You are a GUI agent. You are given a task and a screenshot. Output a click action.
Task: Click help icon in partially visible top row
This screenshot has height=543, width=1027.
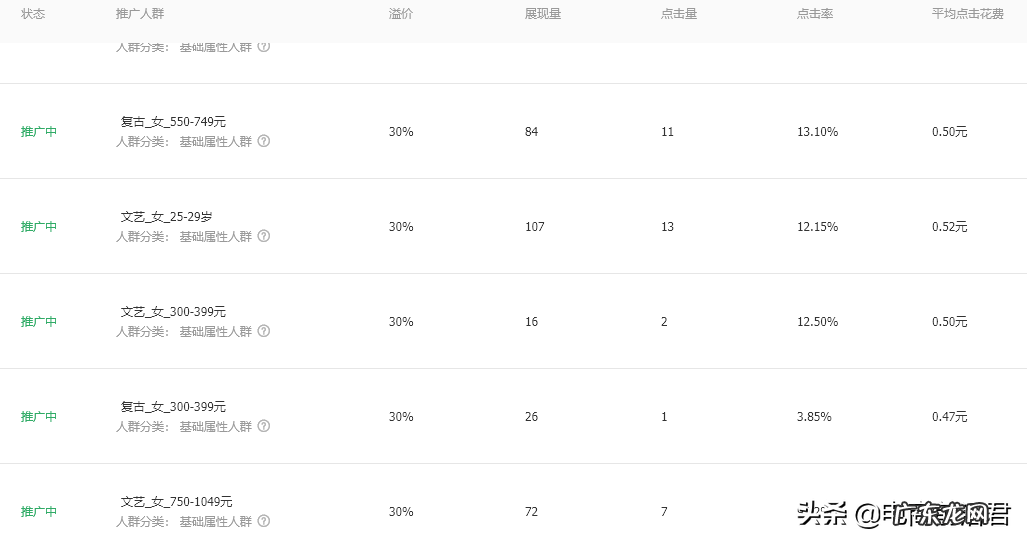(x=264, y=47)
